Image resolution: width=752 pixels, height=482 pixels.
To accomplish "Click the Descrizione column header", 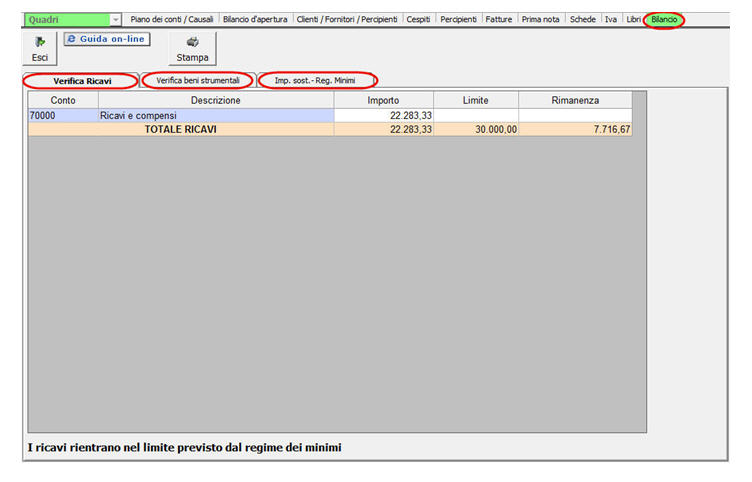I will [216, 100].
